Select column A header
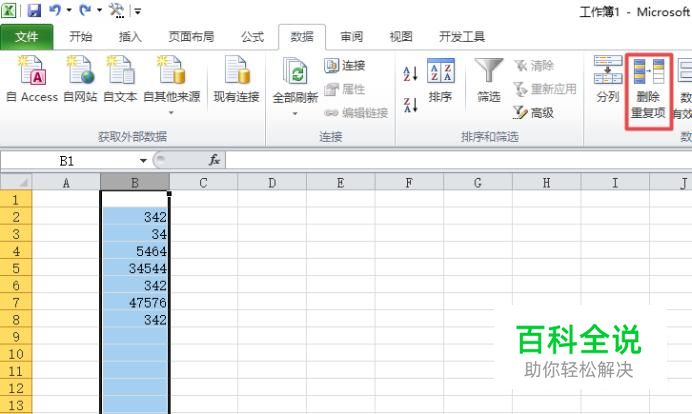The image size is (692, 414). pos(66,182)
